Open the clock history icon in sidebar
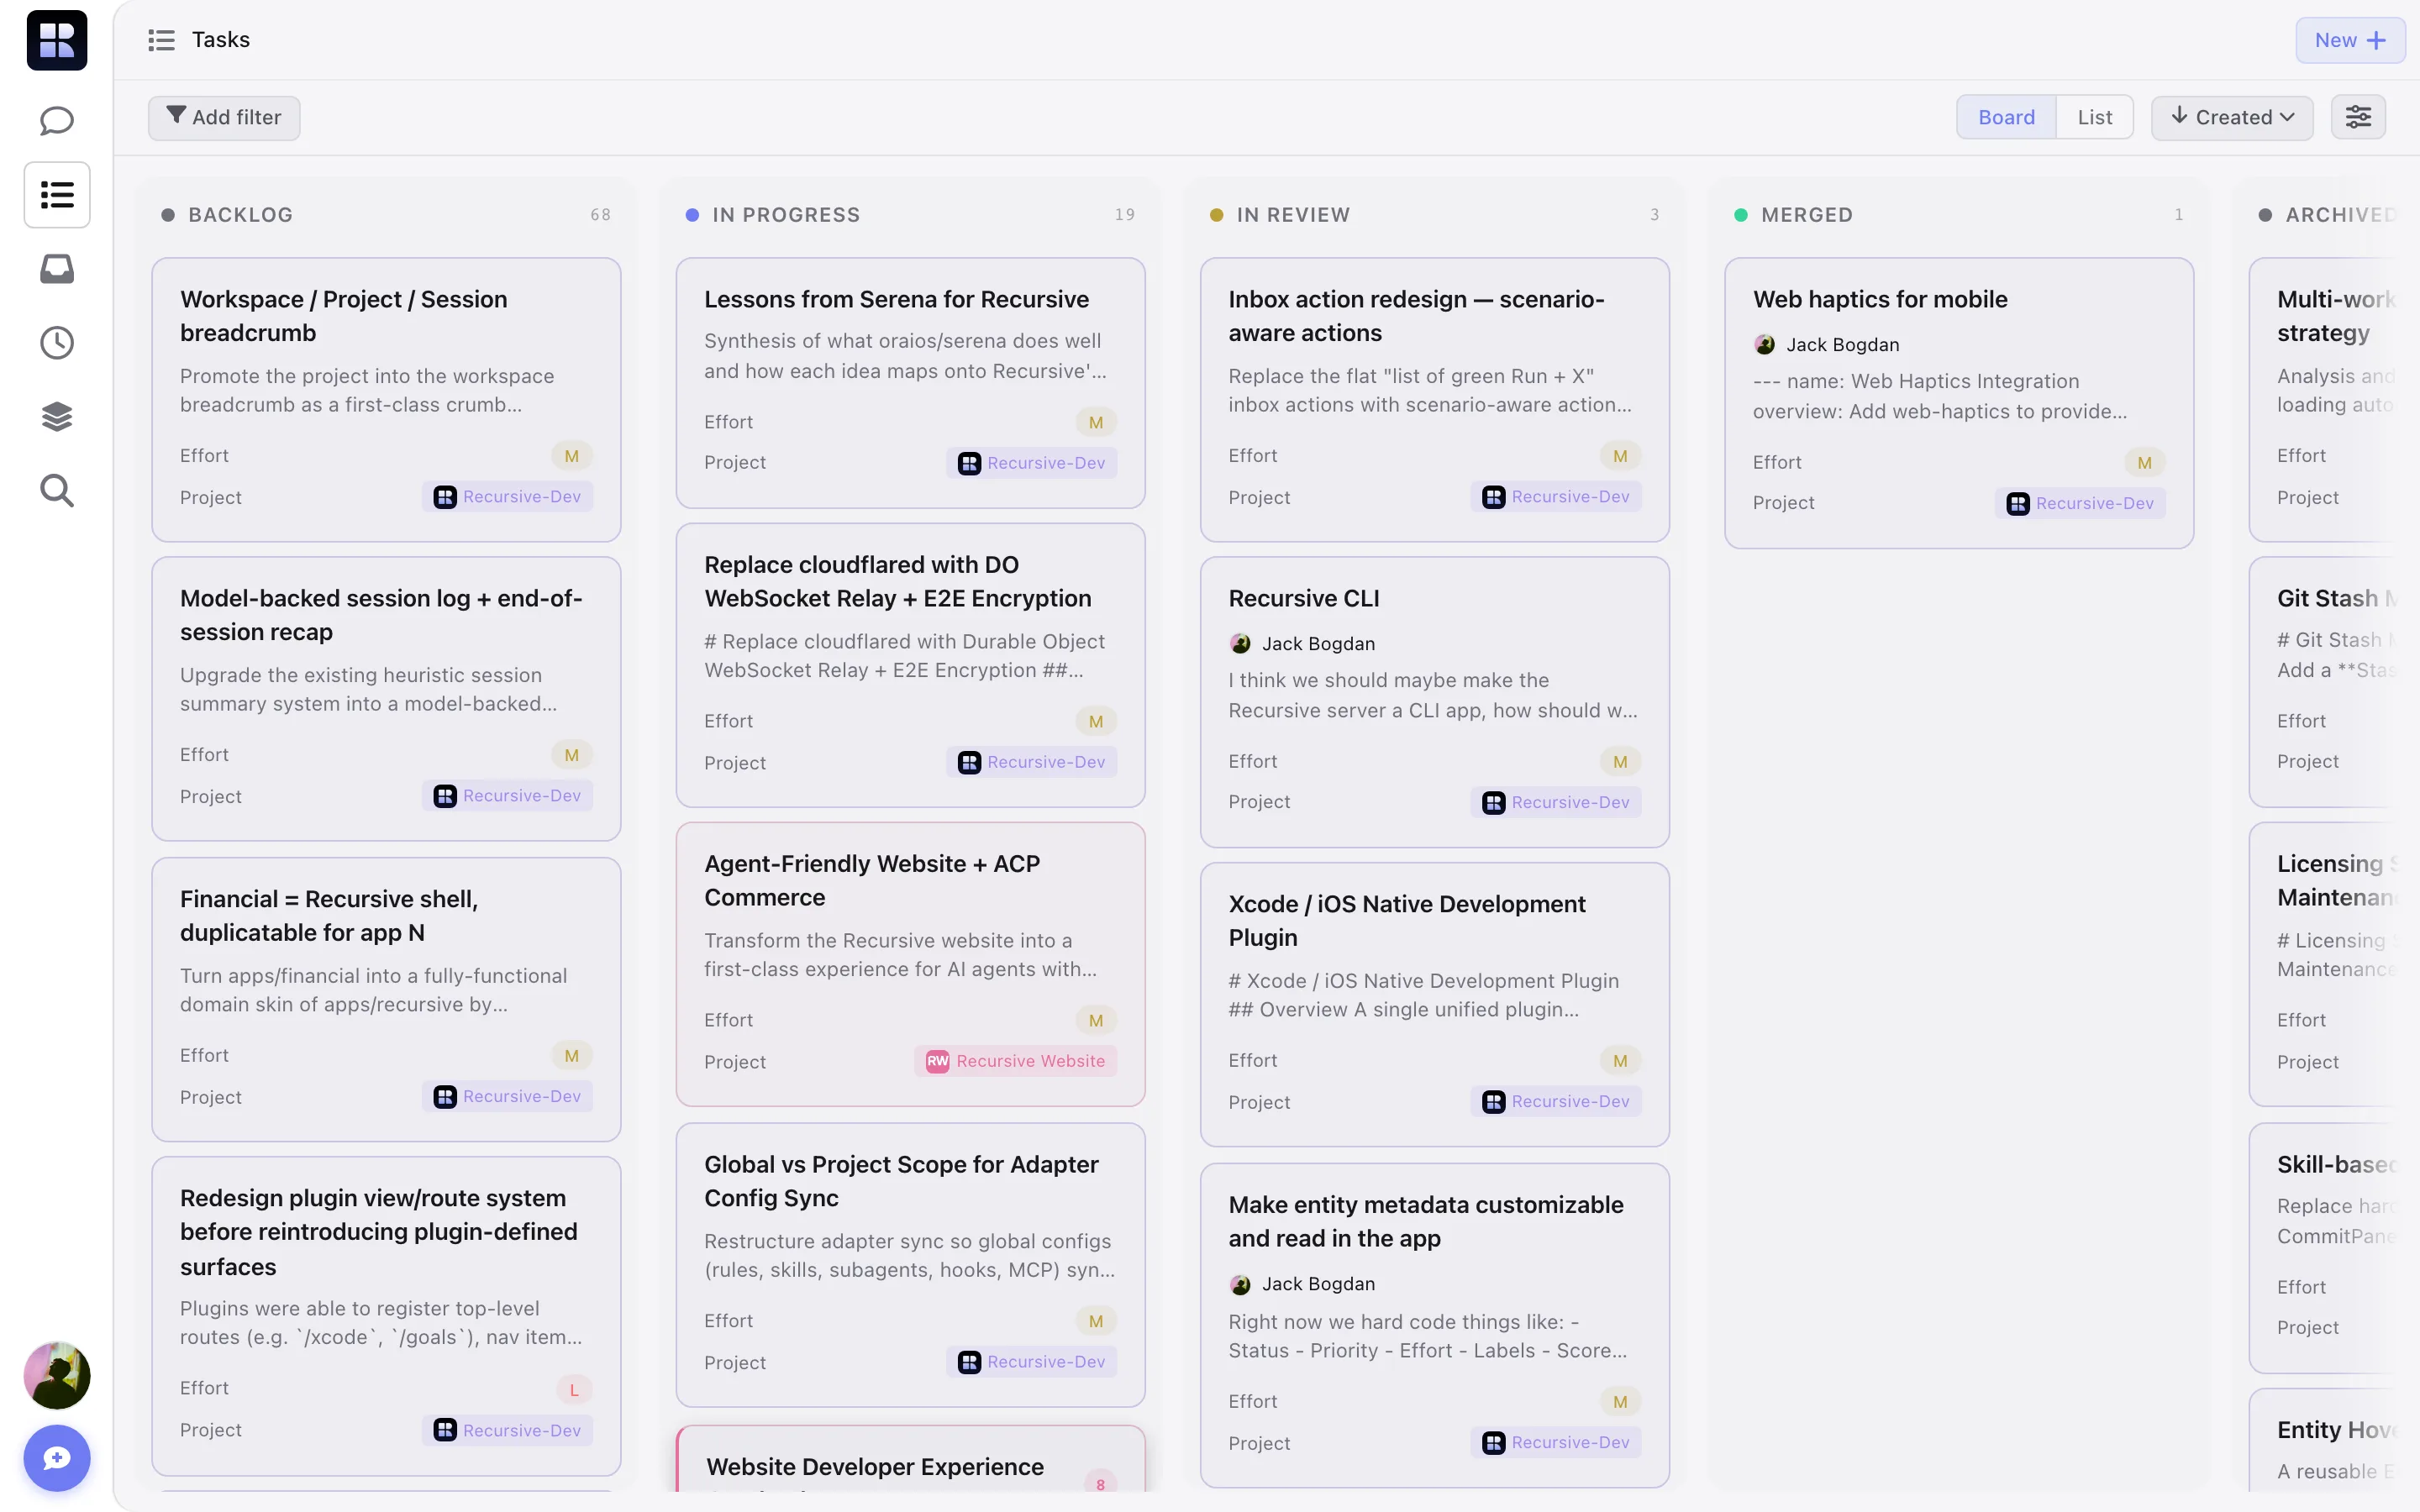Viewport: 2420px width, 1512px height. tap(57, 343)
